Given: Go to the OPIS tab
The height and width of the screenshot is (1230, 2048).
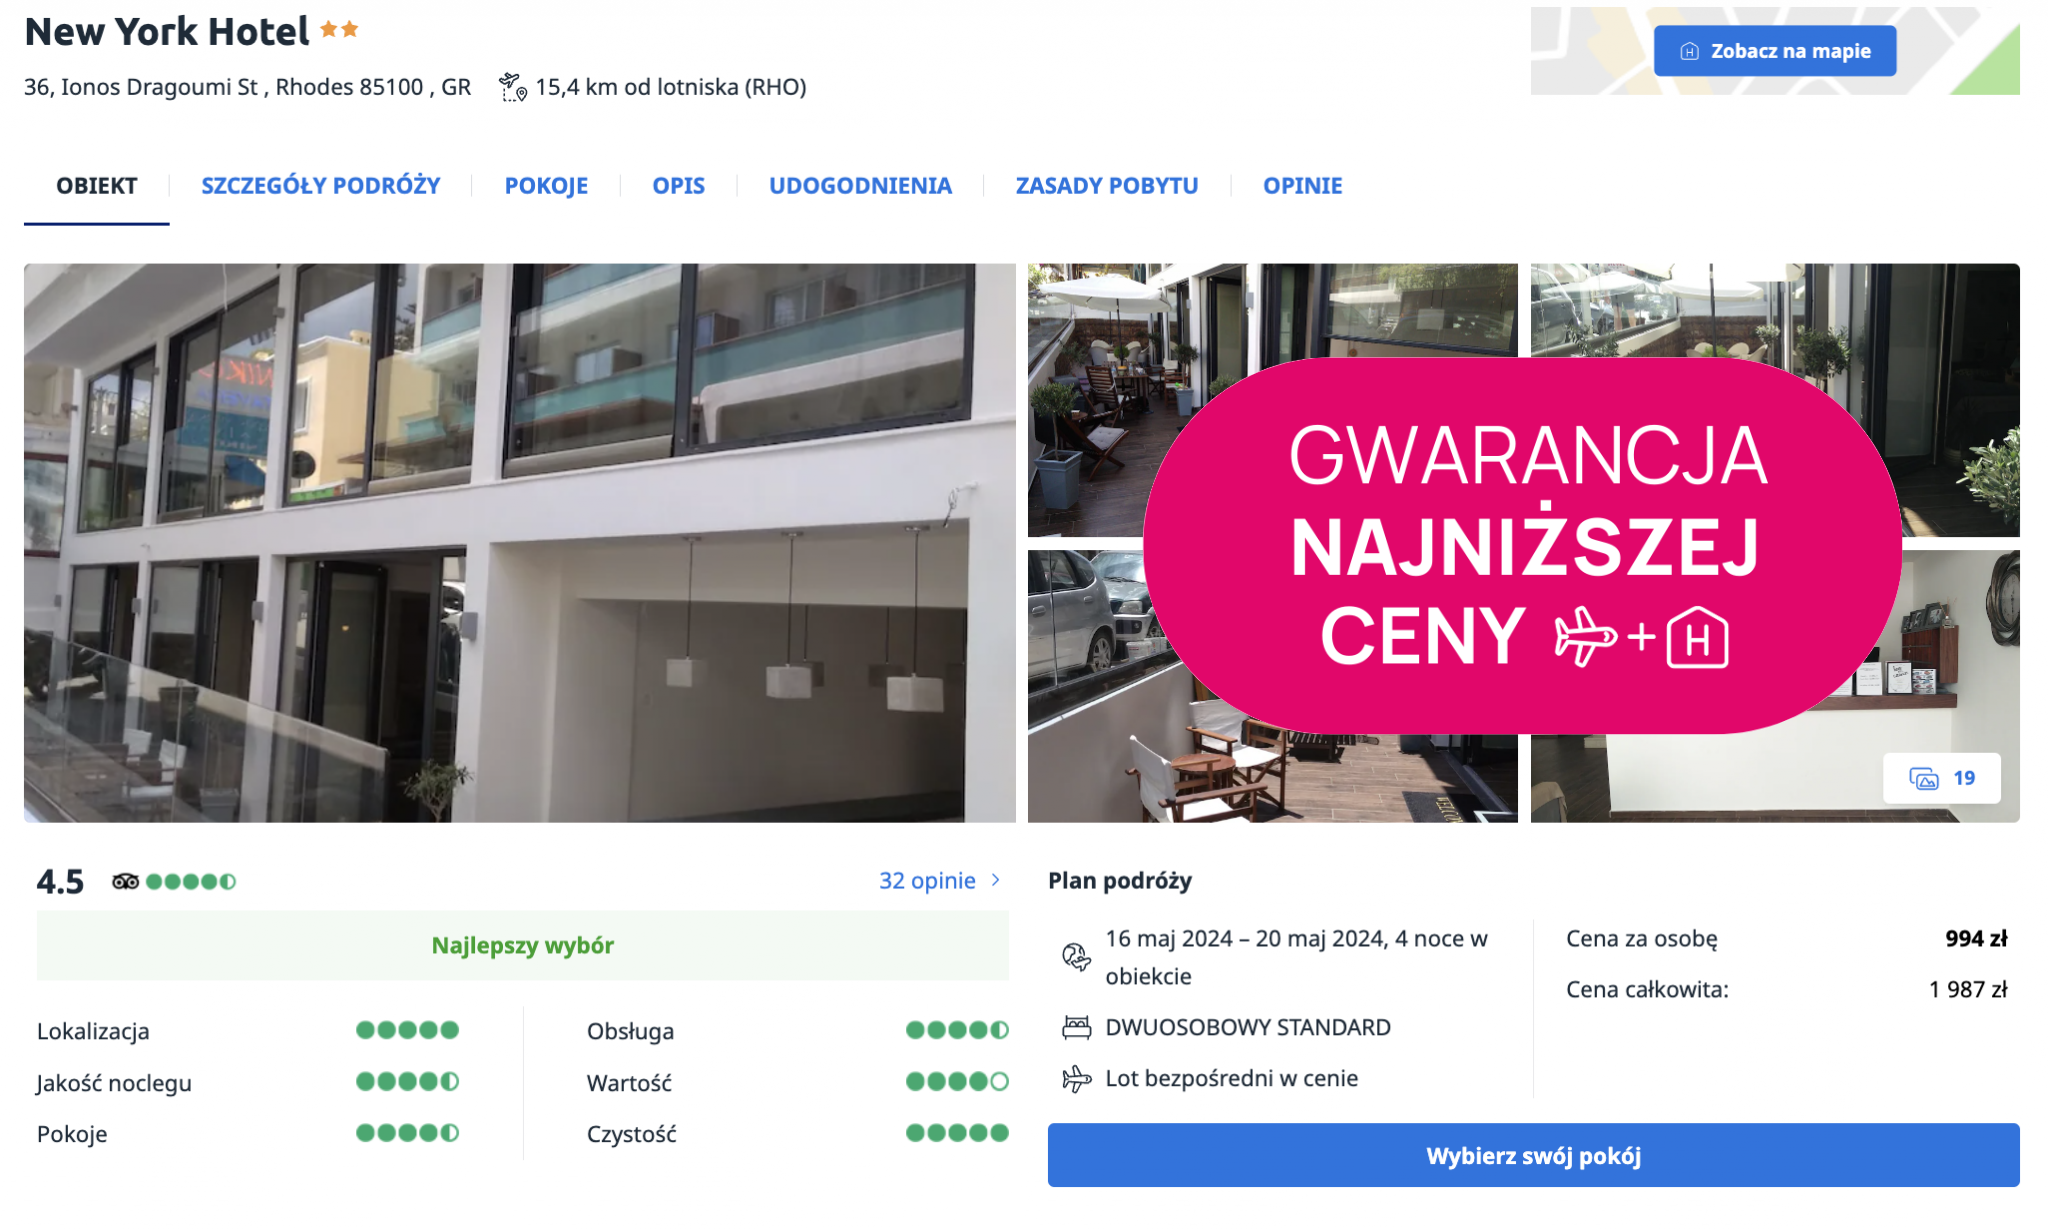Looking at the screenshot, I should click(678, 186).
